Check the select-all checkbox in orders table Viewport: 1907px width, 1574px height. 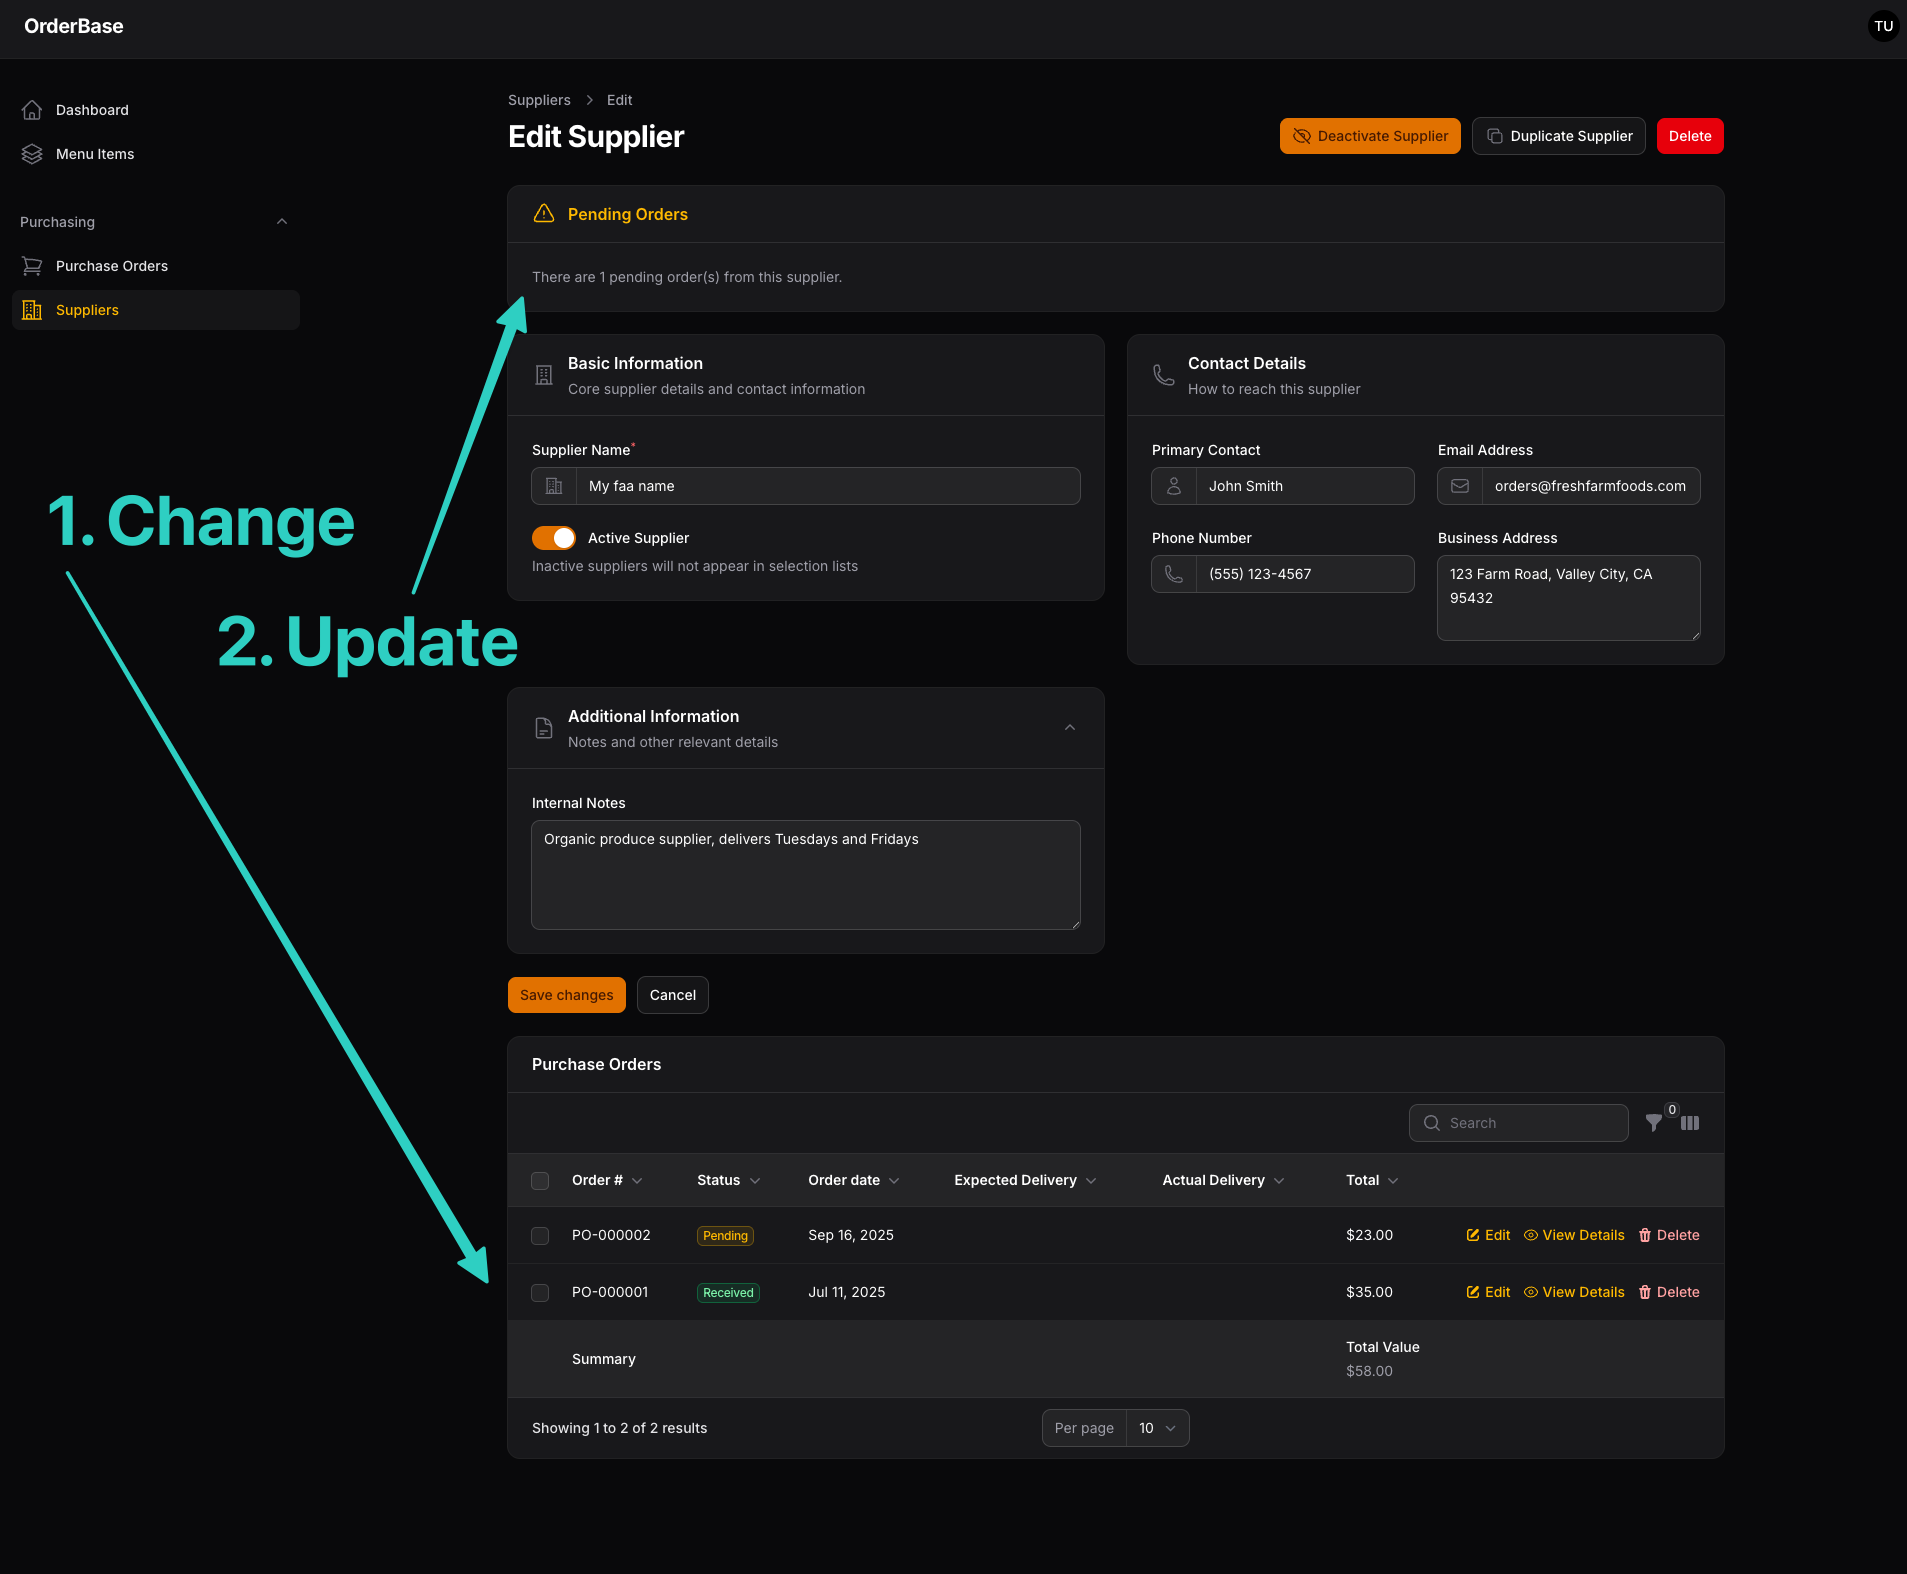540,1180
